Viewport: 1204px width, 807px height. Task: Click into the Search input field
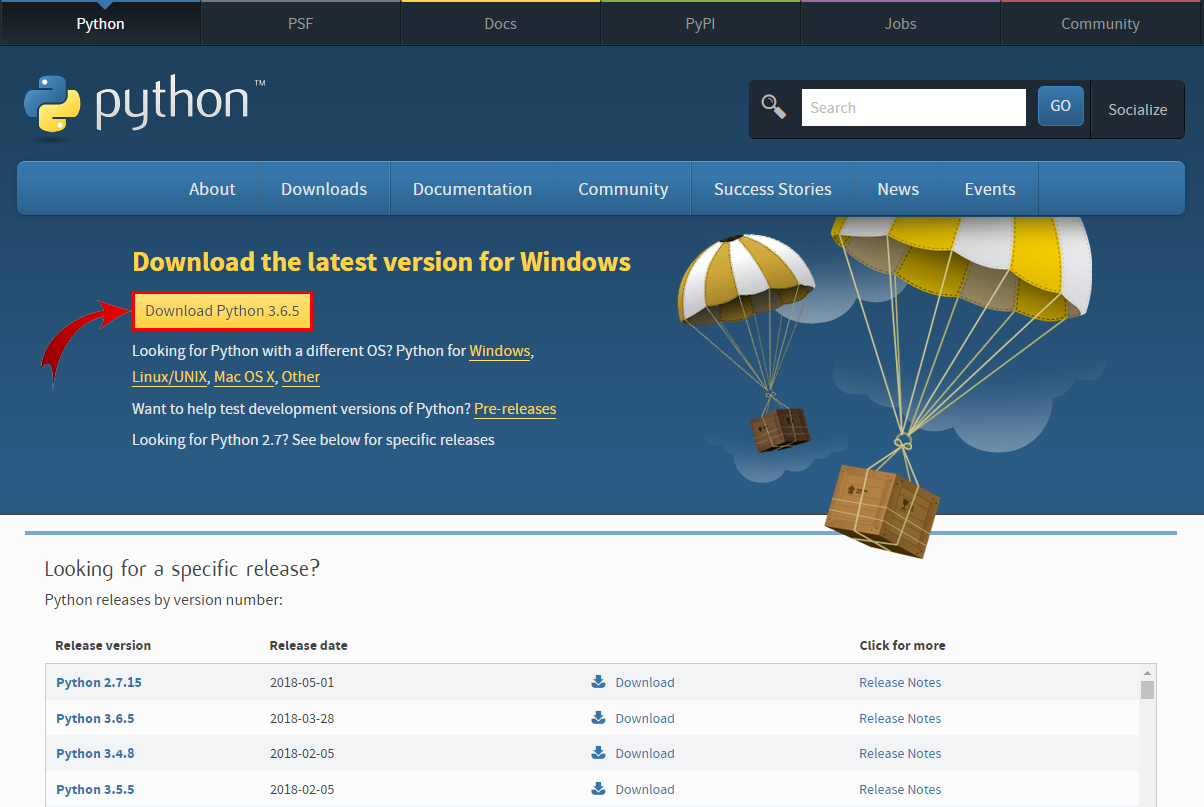[913, 107]
